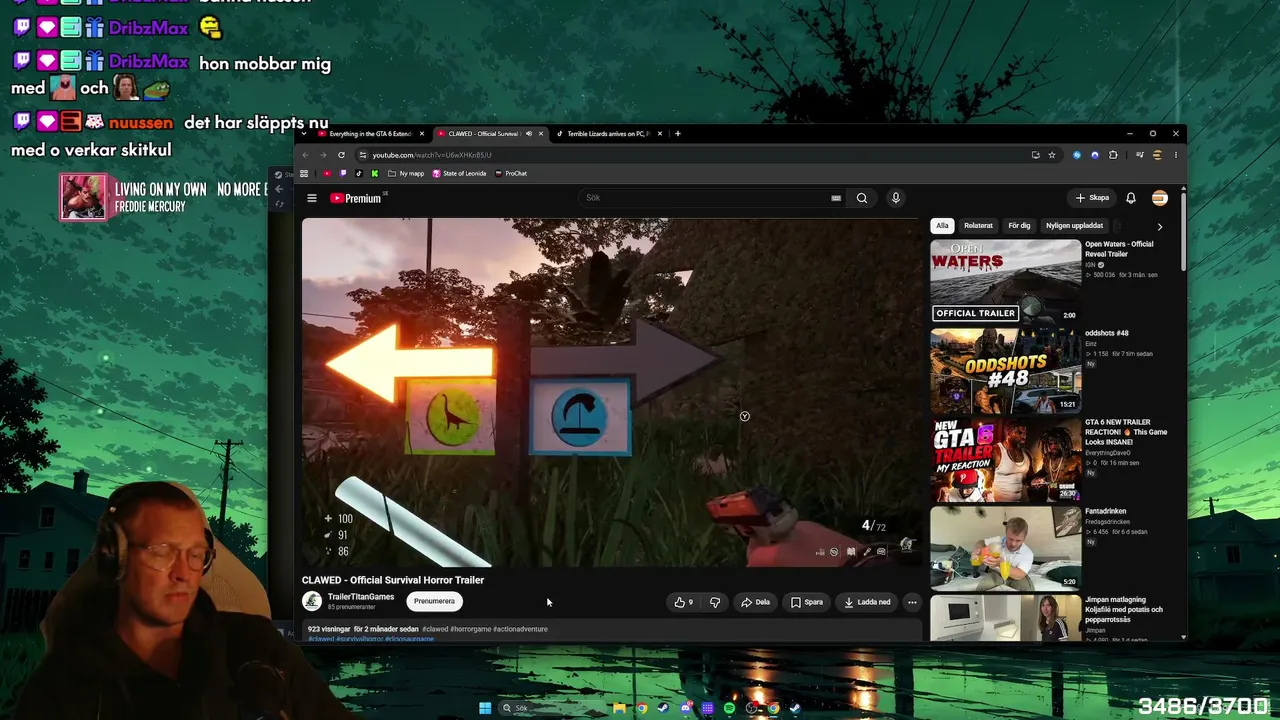The width and height of the screenshot is (1280, 720).
Task: Switch to the GTA 6 Extended tab
Action: (370, 134)
